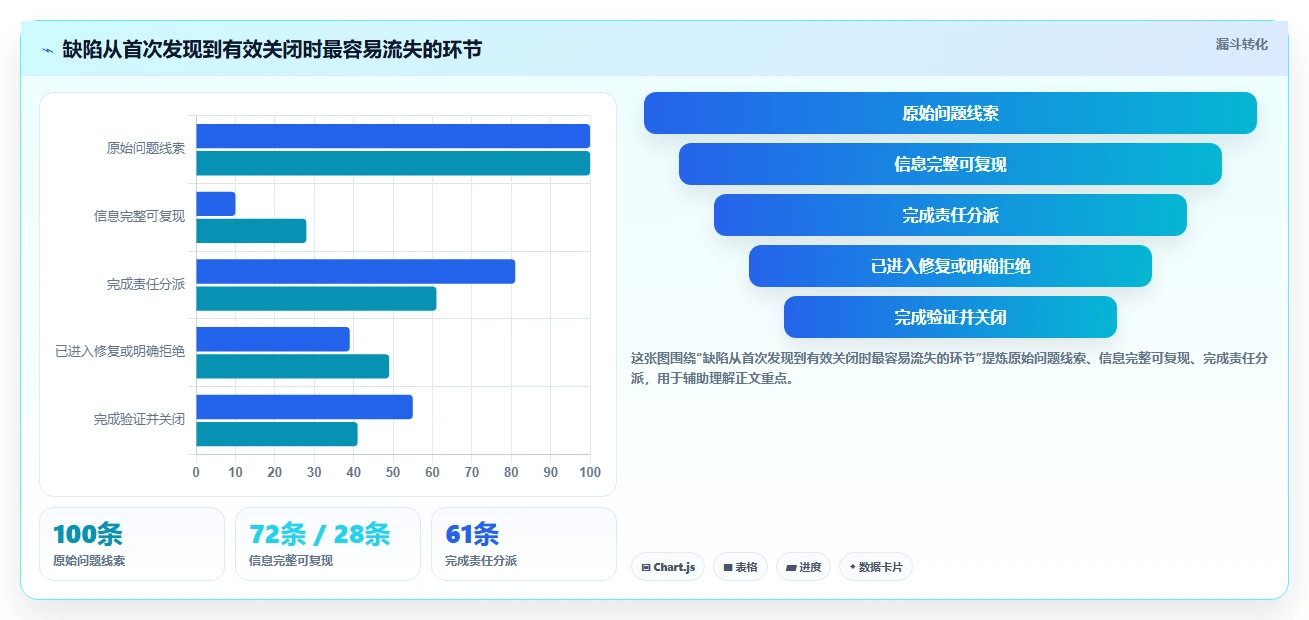Click the teal bar for 原始问题线索
The image size is (1309, 620).
[393, 163]
